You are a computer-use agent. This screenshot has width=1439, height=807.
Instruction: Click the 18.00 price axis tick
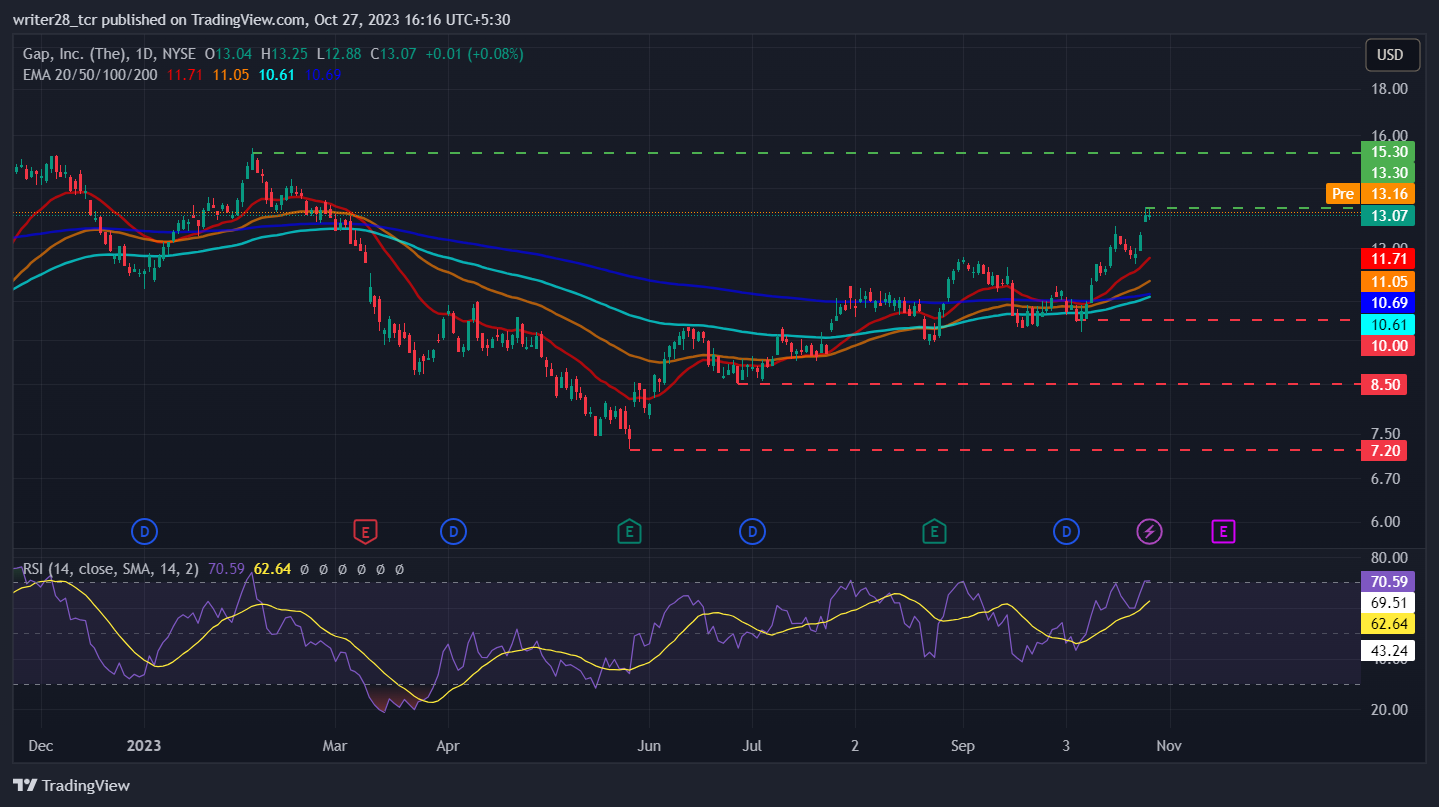tap(1390, 88)
